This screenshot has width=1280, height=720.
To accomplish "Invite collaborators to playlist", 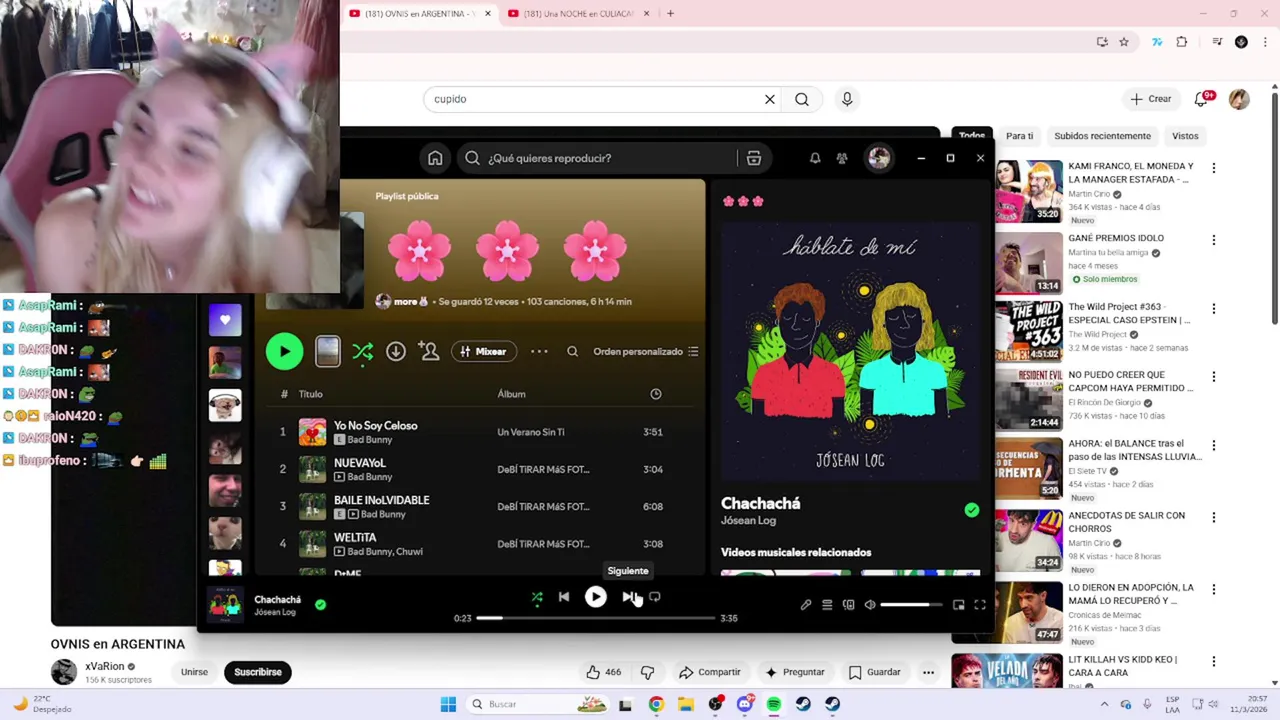I will (429, 351).
